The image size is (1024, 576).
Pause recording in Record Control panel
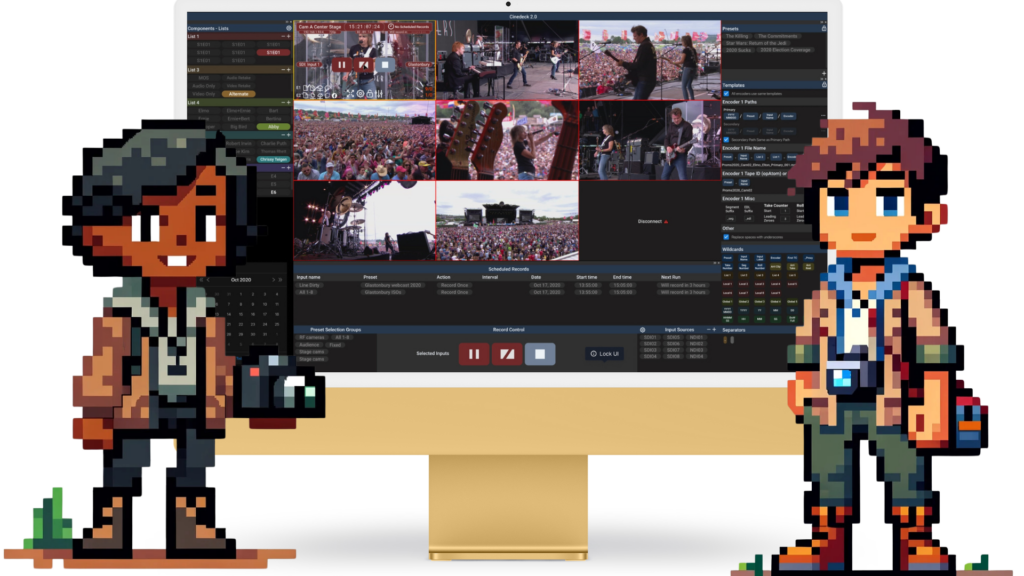473,354
